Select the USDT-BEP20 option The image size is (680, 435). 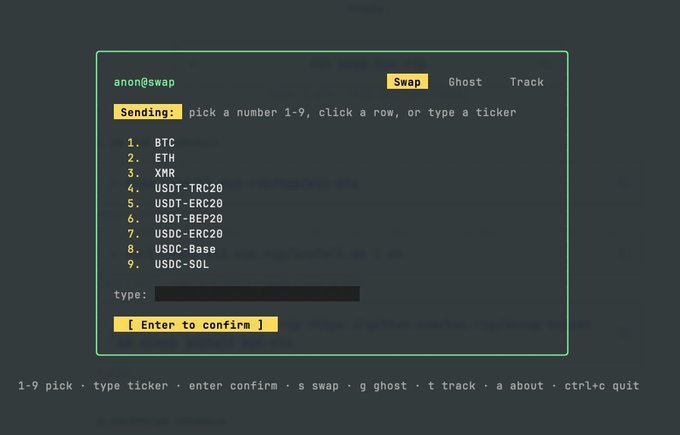[x=175, y=219]
